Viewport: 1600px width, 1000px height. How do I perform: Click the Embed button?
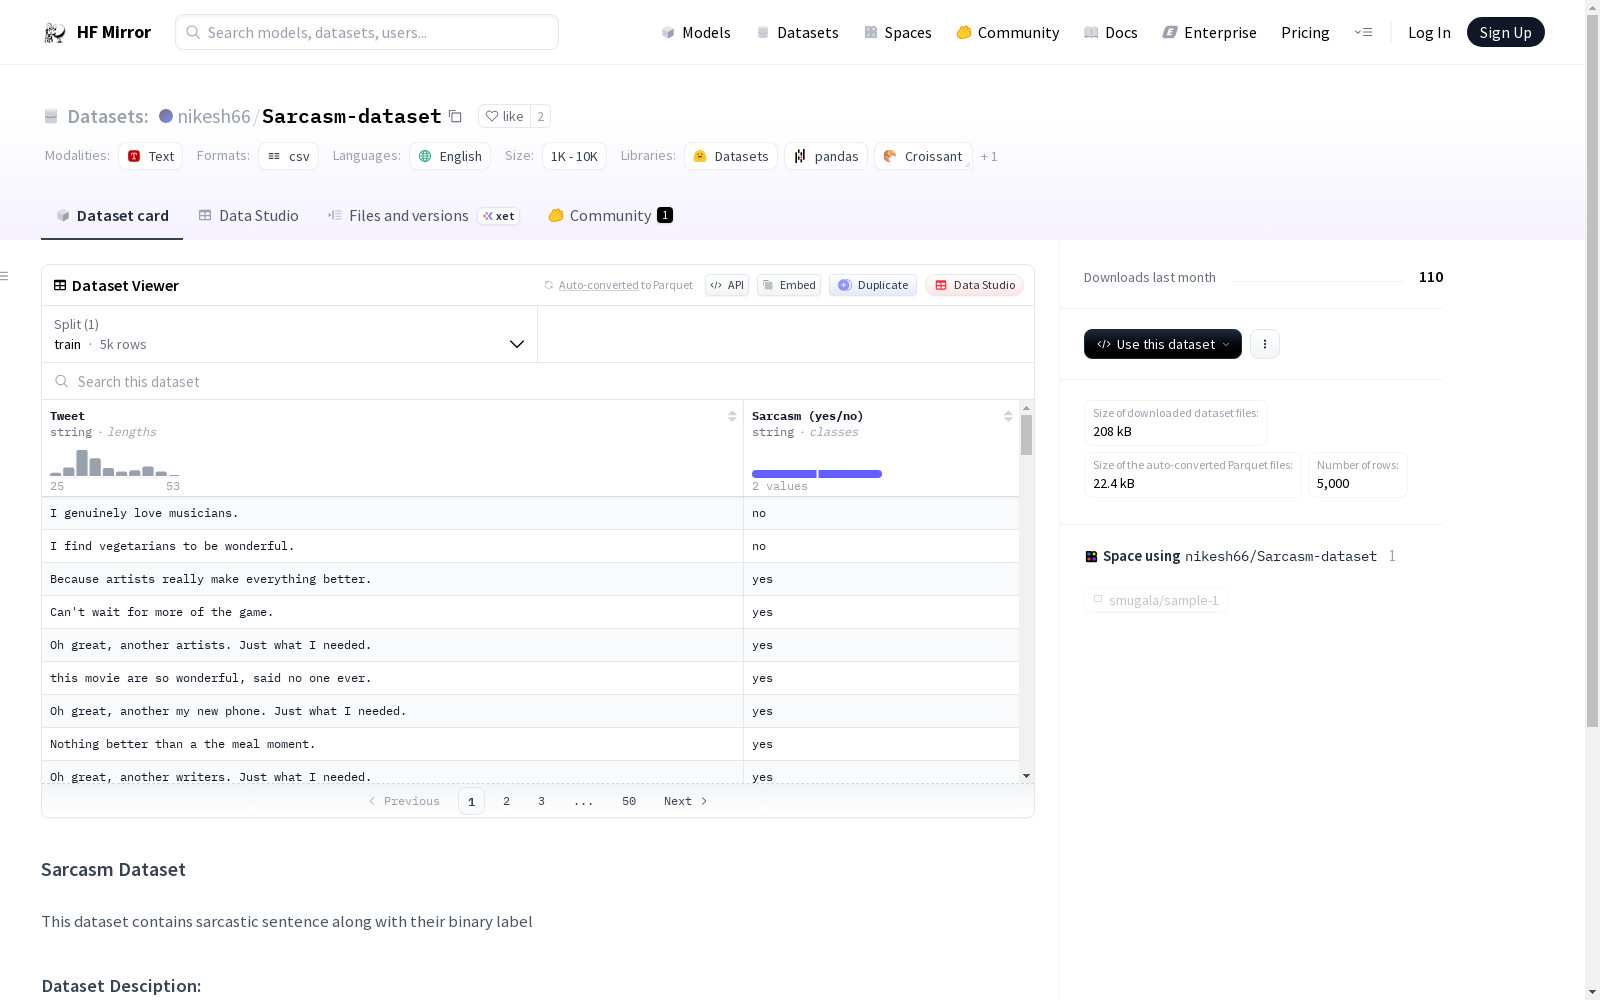(x=789, y=285)
